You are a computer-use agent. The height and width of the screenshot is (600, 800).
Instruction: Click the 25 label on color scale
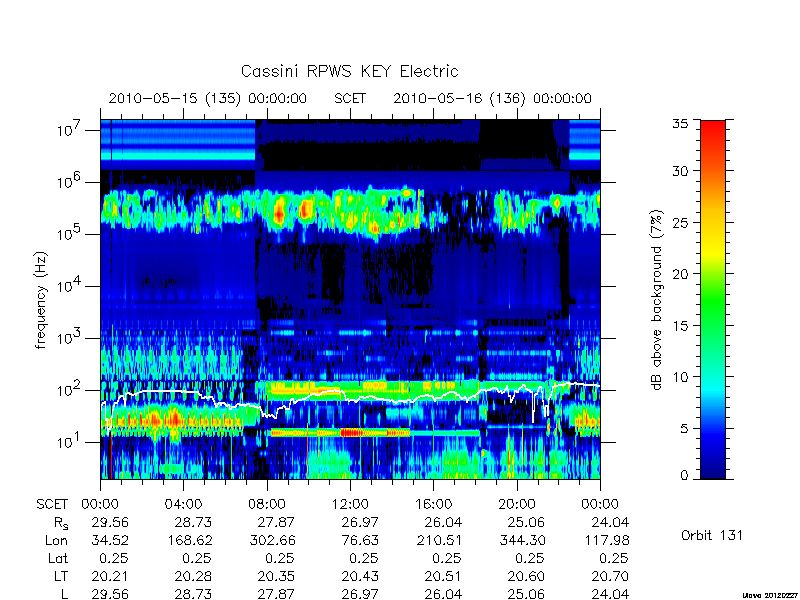point(679,222)
